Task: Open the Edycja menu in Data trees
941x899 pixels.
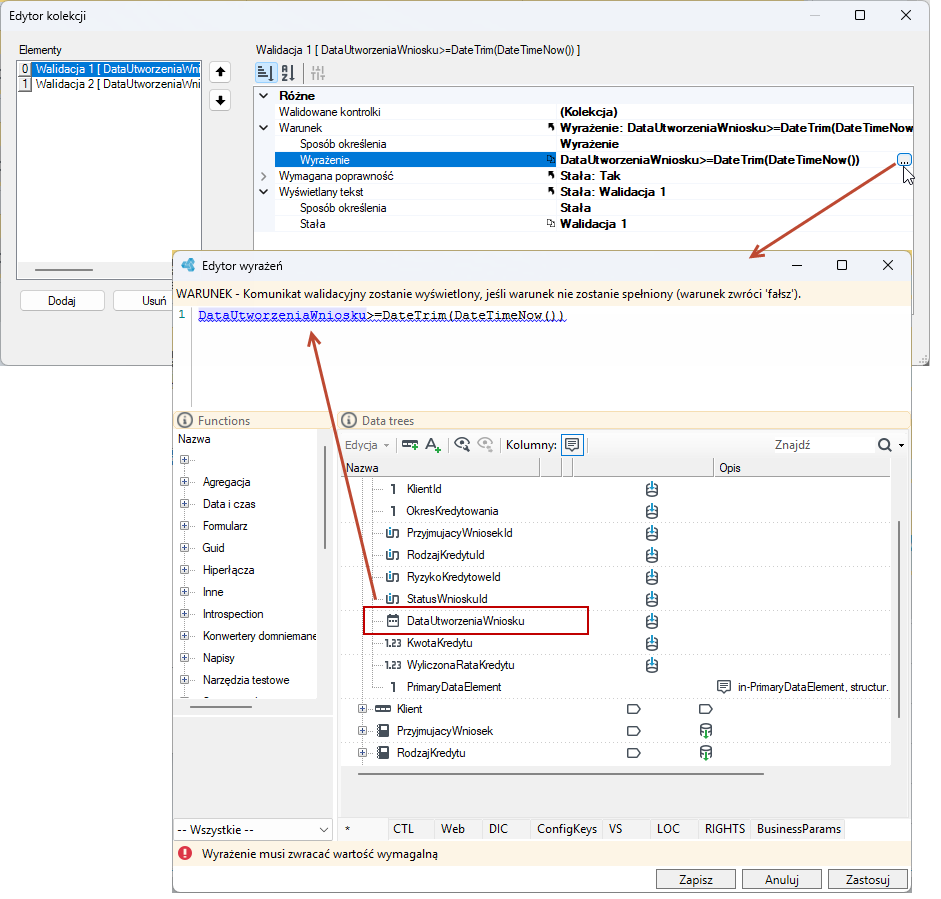Action: pos(367,445)
